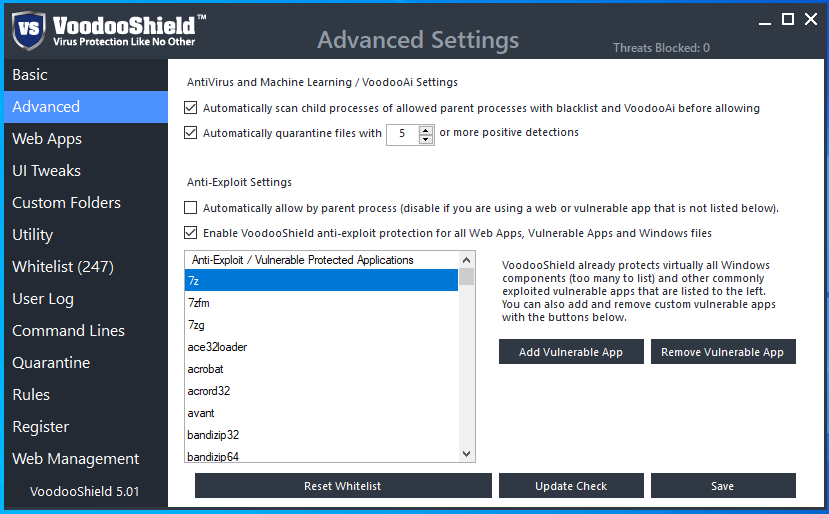Switch to the Quarantine tab
829x514 pixels.
[x=51, y=363]
